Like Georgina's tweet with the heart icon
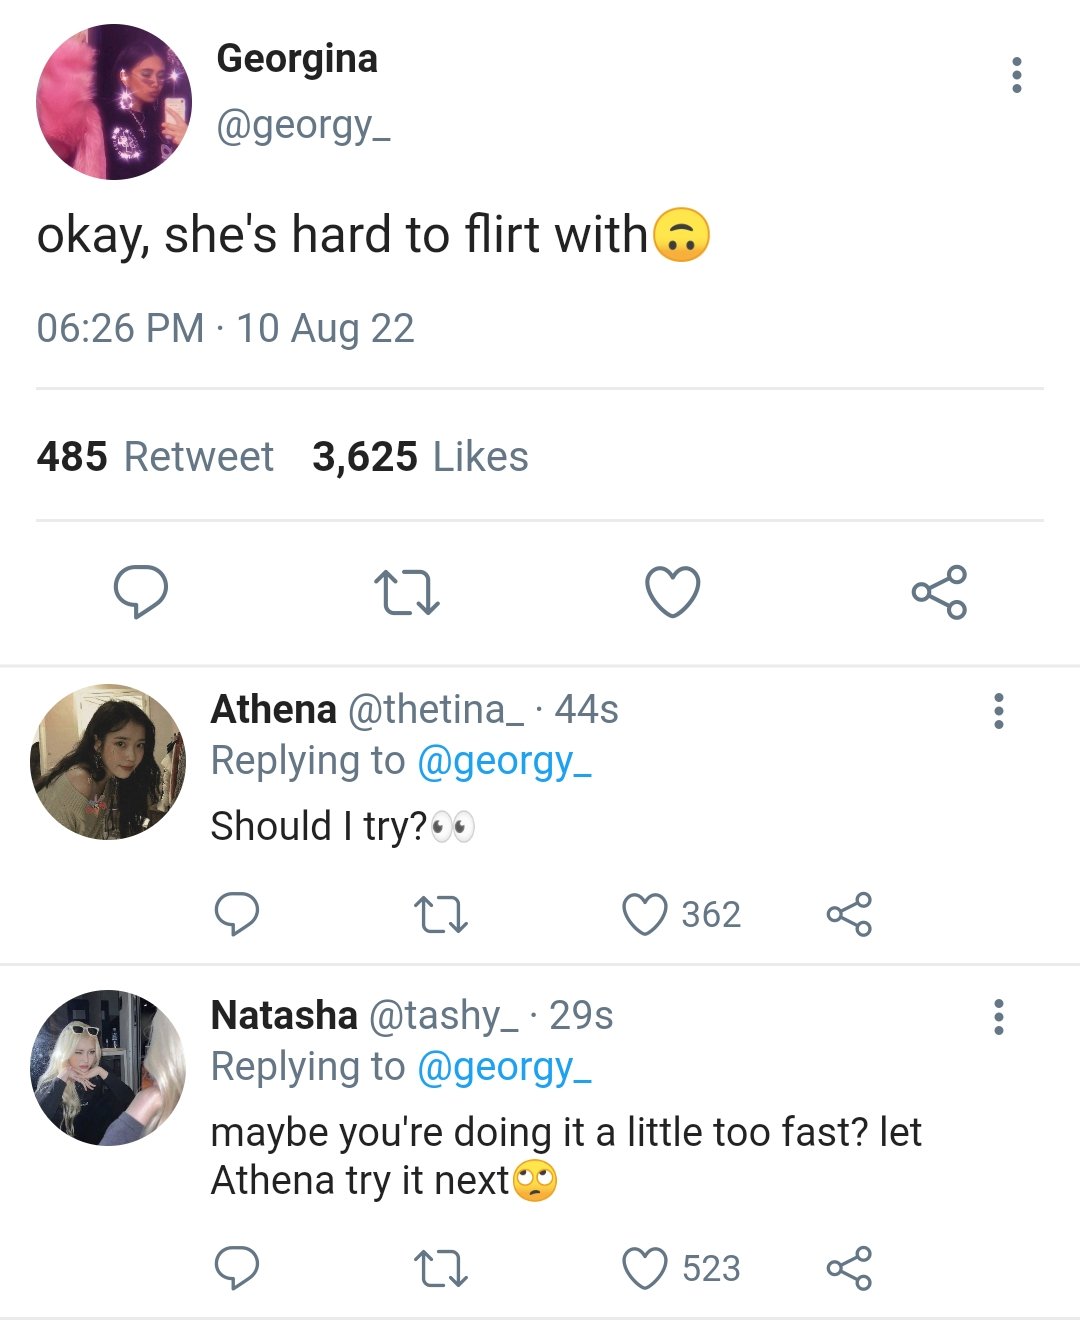The image size is (1080, 1320). point(672,591)
